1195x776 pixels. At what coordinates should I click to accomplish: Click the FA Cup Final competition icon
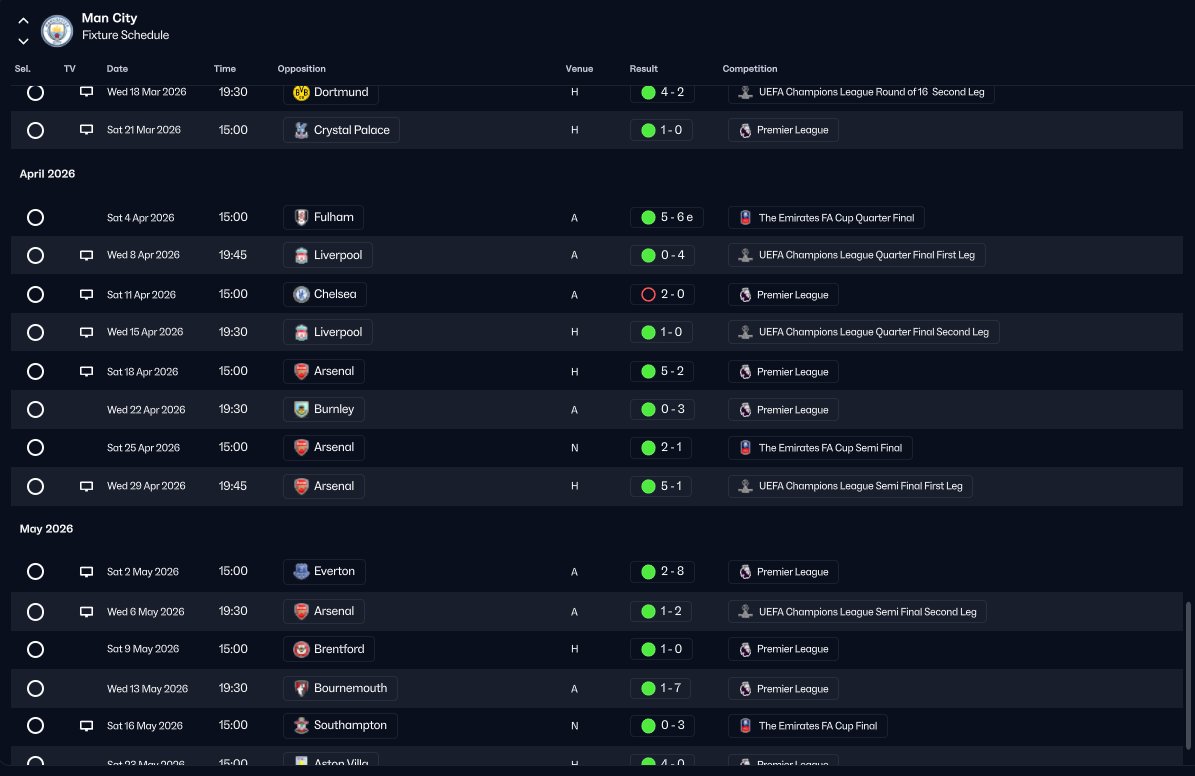(x=745, y=726)
